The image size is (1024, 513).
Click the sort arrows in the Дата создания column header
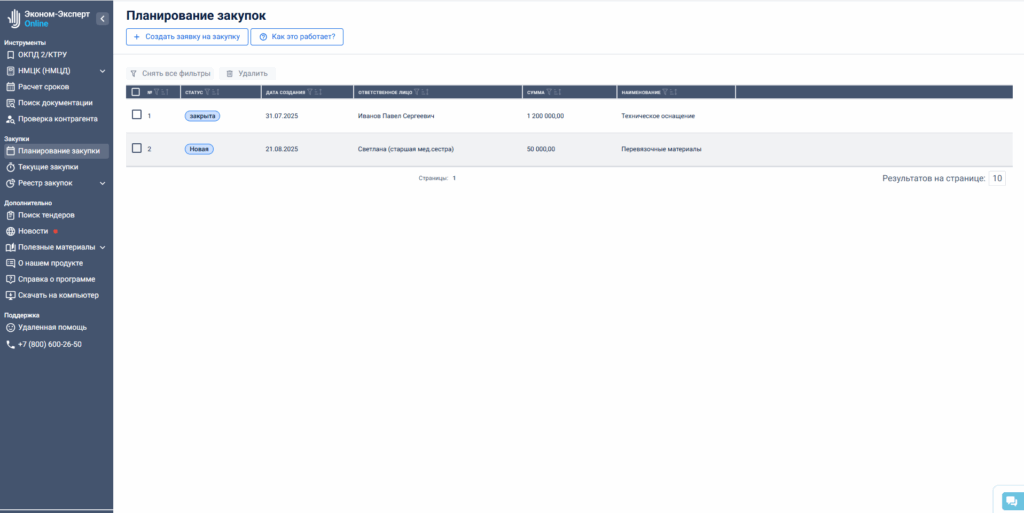pyautogui.click(x=318, y=92)
